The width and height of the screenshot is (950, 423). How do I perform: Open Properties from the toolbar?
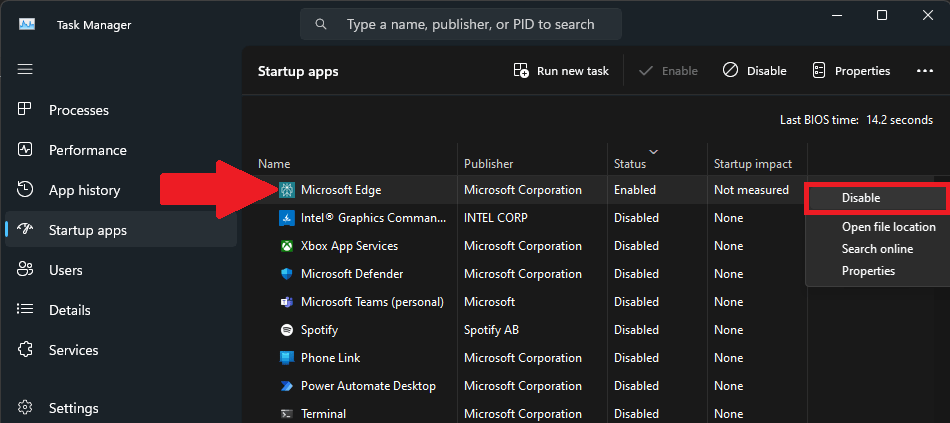(851, 71)
